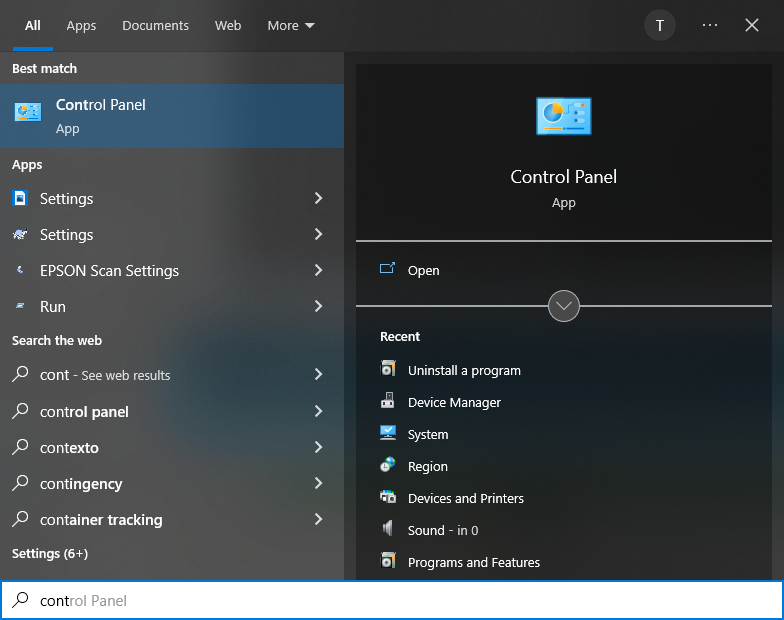784x620 pixels.
Task: Select the container tracking web suggestion
Action: (x=172, y=520)
